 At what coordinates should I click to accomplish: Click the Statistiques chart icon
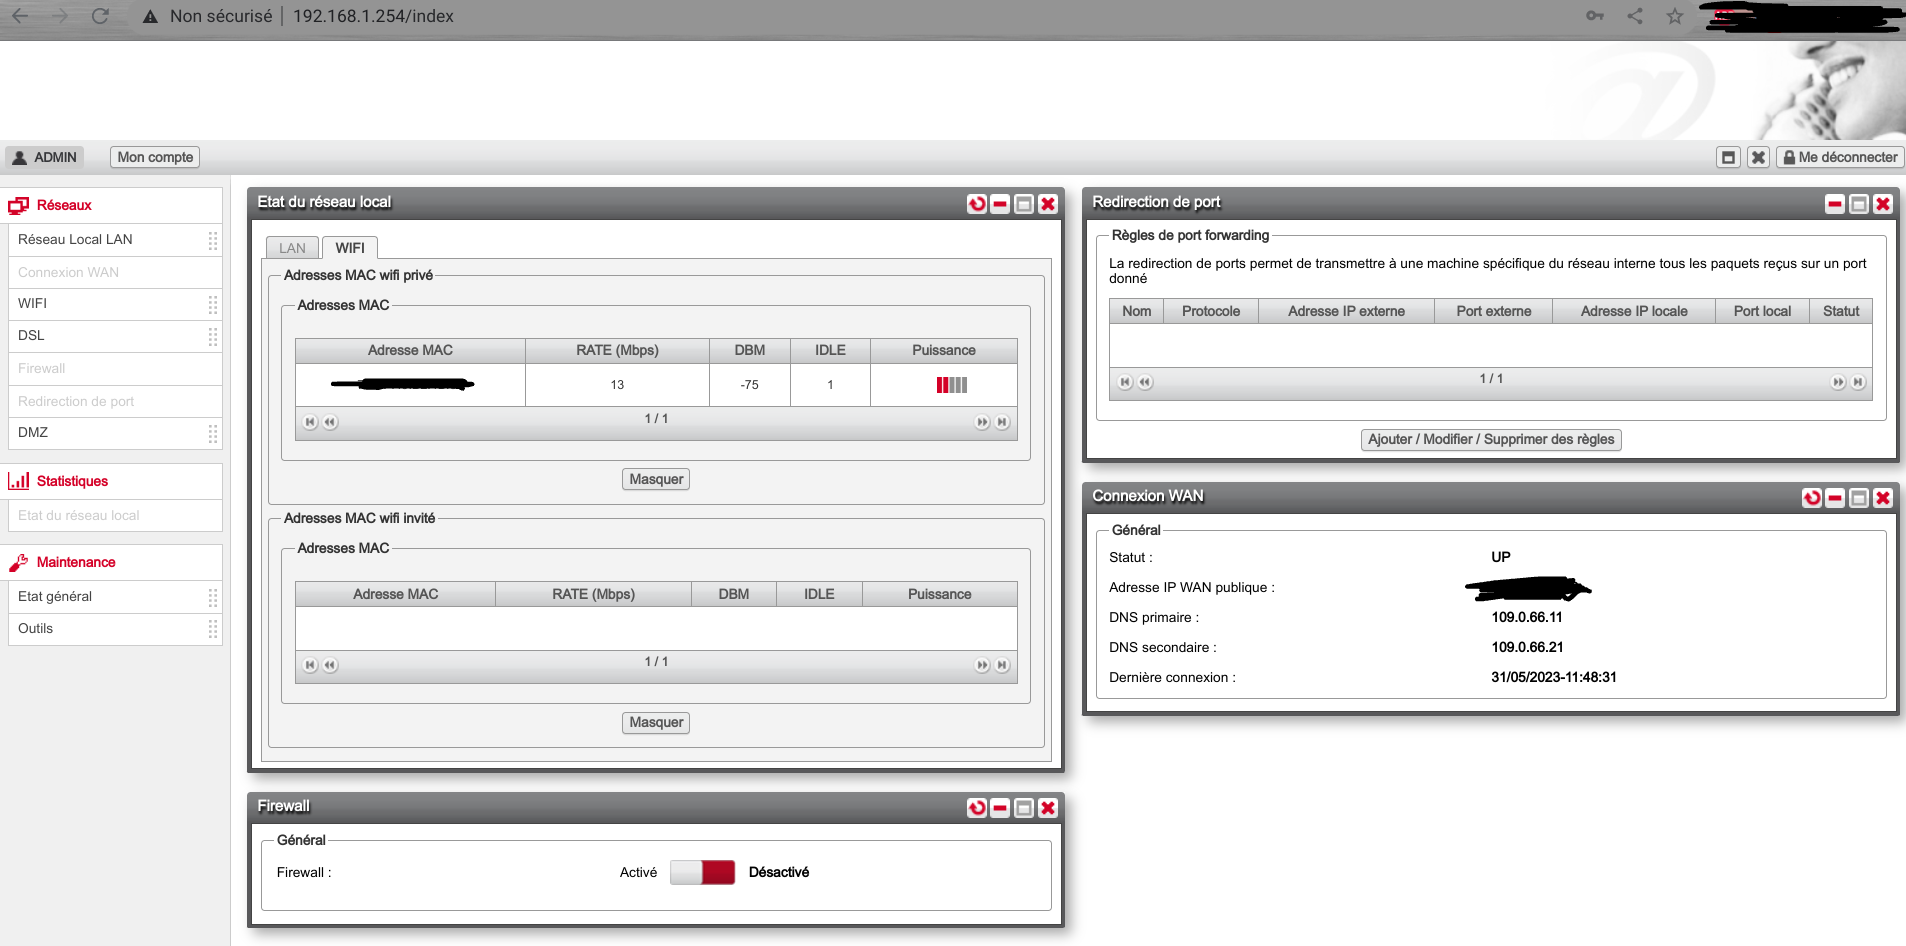(x=18, y=480)
